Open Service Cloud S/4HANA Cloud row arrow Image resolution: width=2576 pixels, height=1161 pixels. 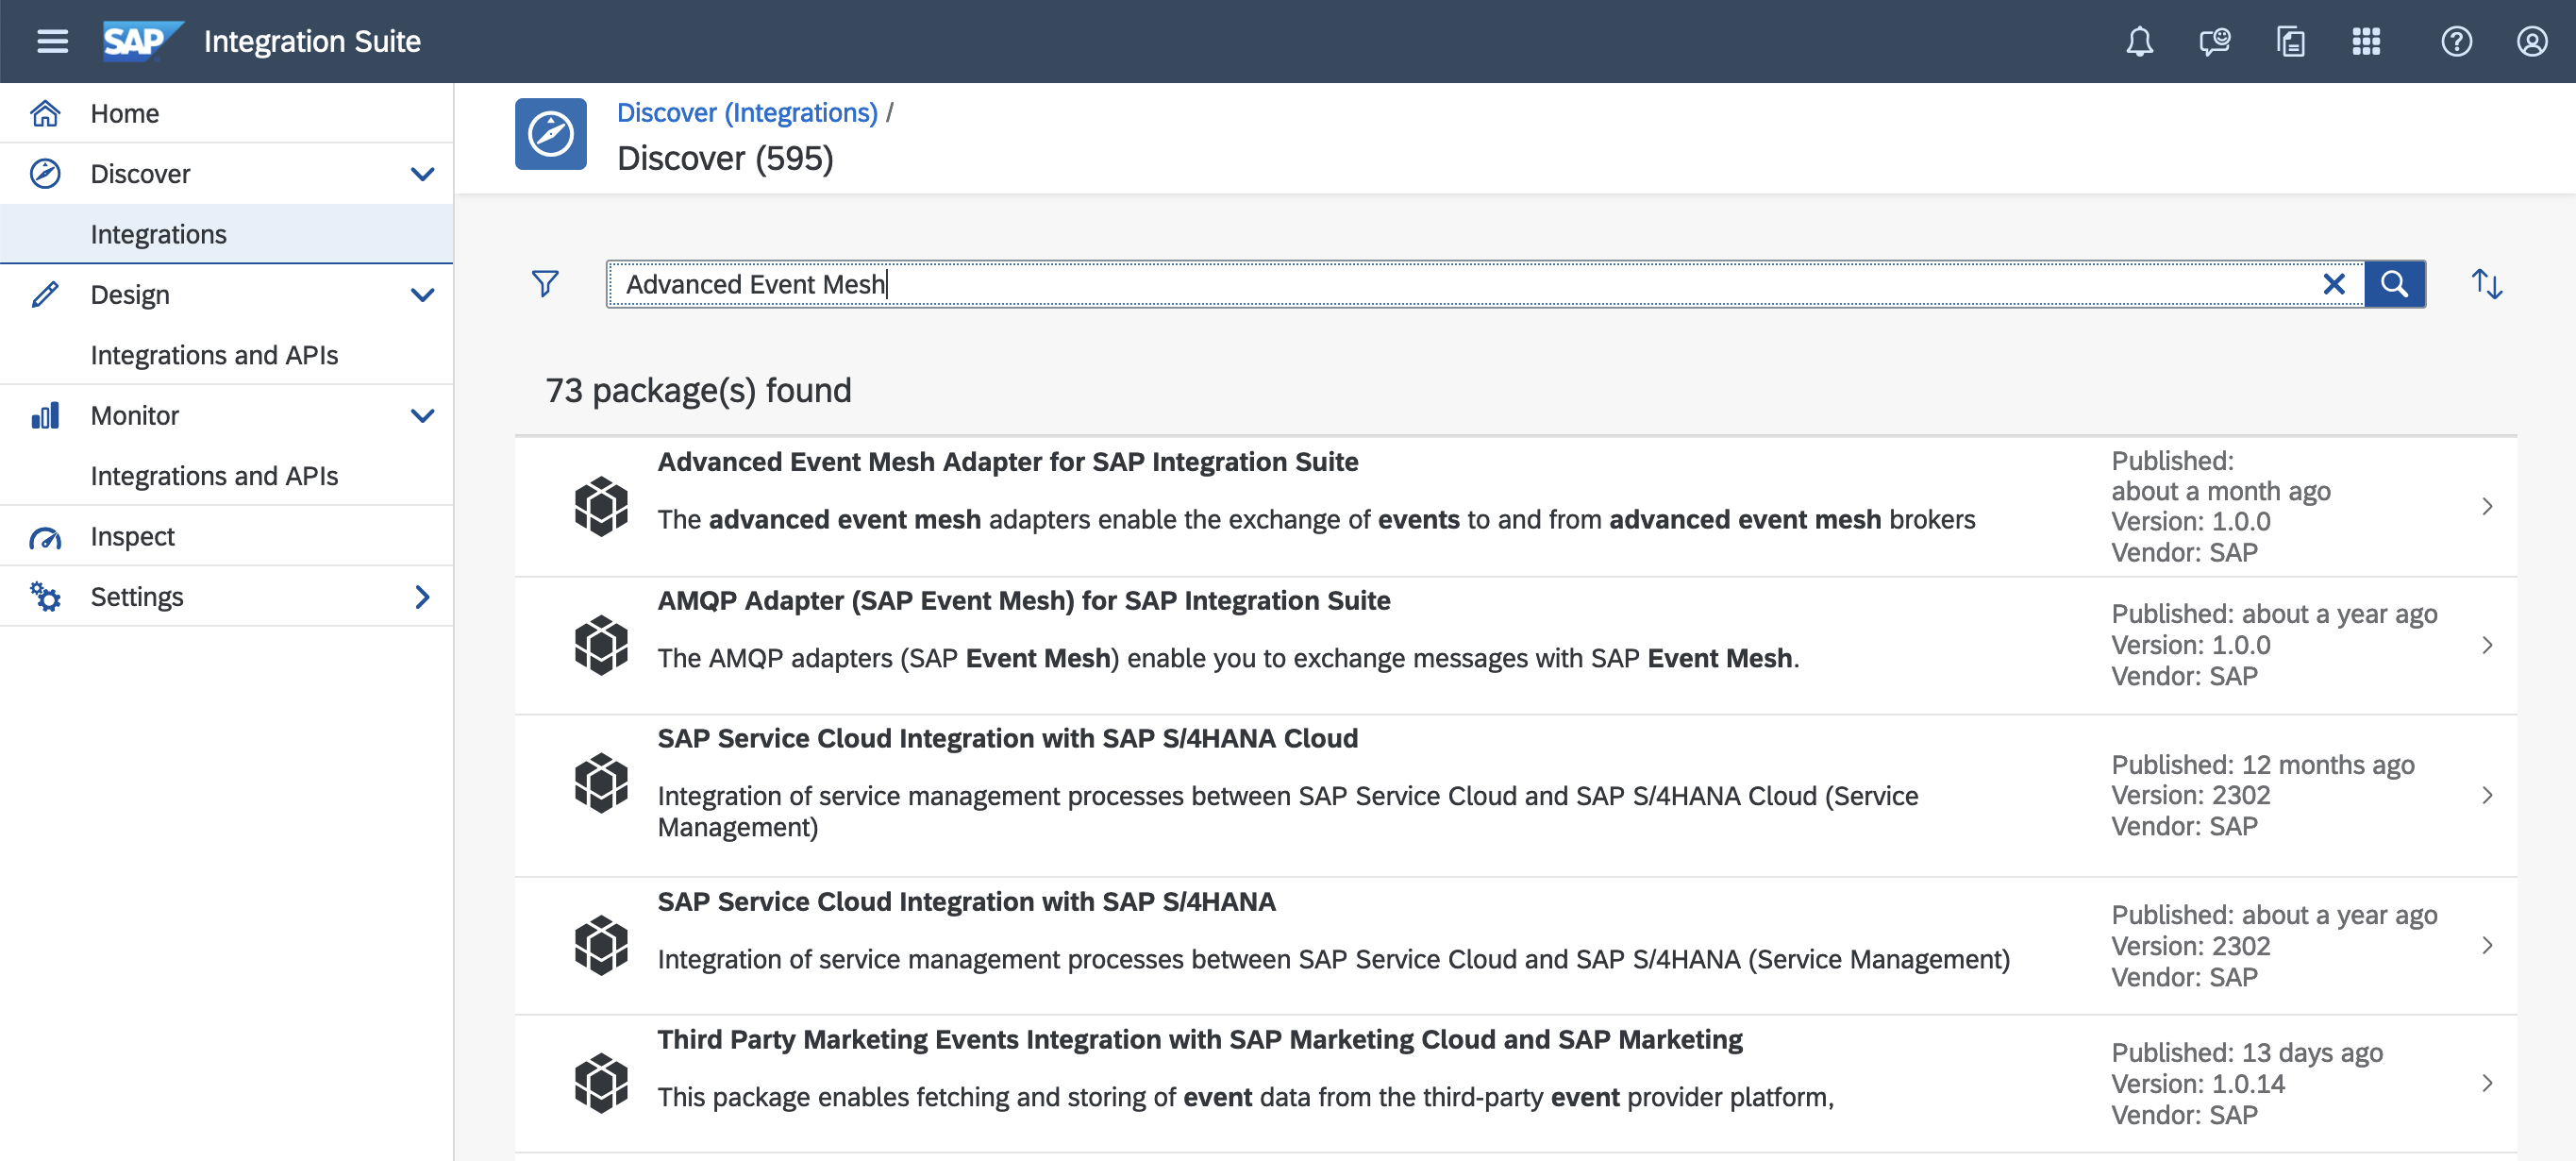[x=2487, y=795]
